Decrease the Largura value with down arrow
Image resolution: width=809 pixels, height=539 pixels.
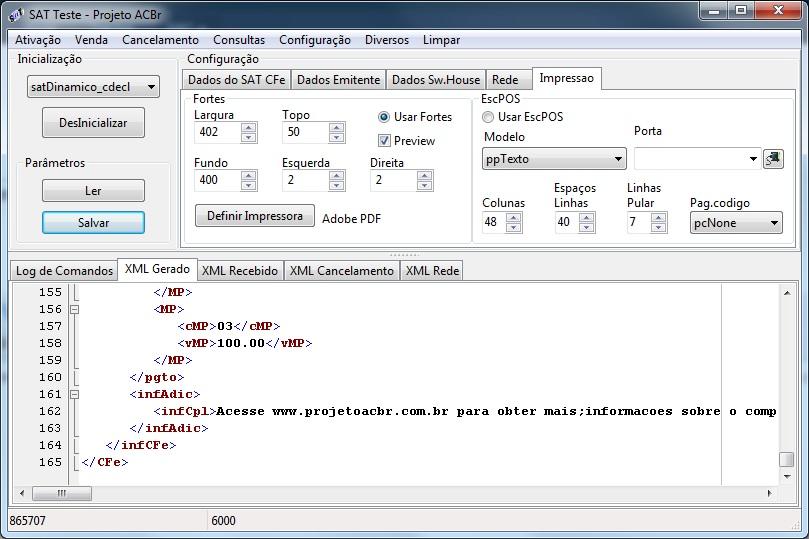(249, 137)
